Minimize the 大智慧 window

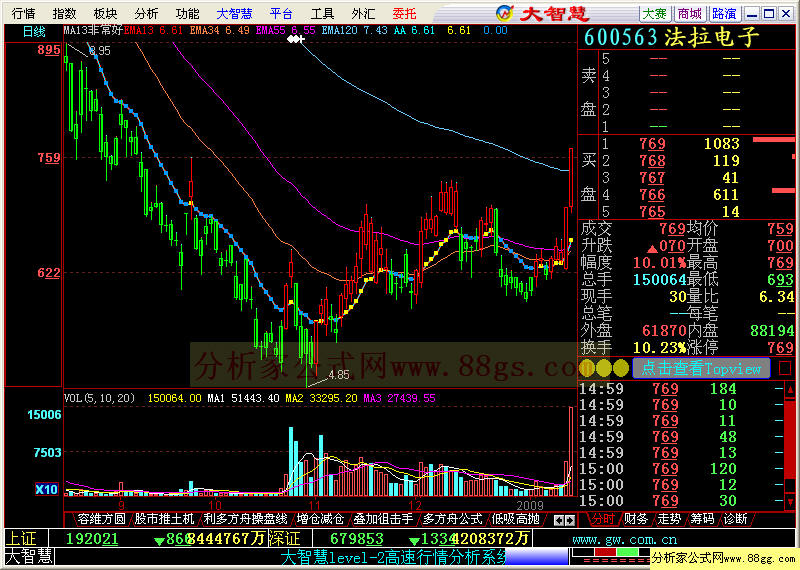pyautogui.click(x=752, y=14)
